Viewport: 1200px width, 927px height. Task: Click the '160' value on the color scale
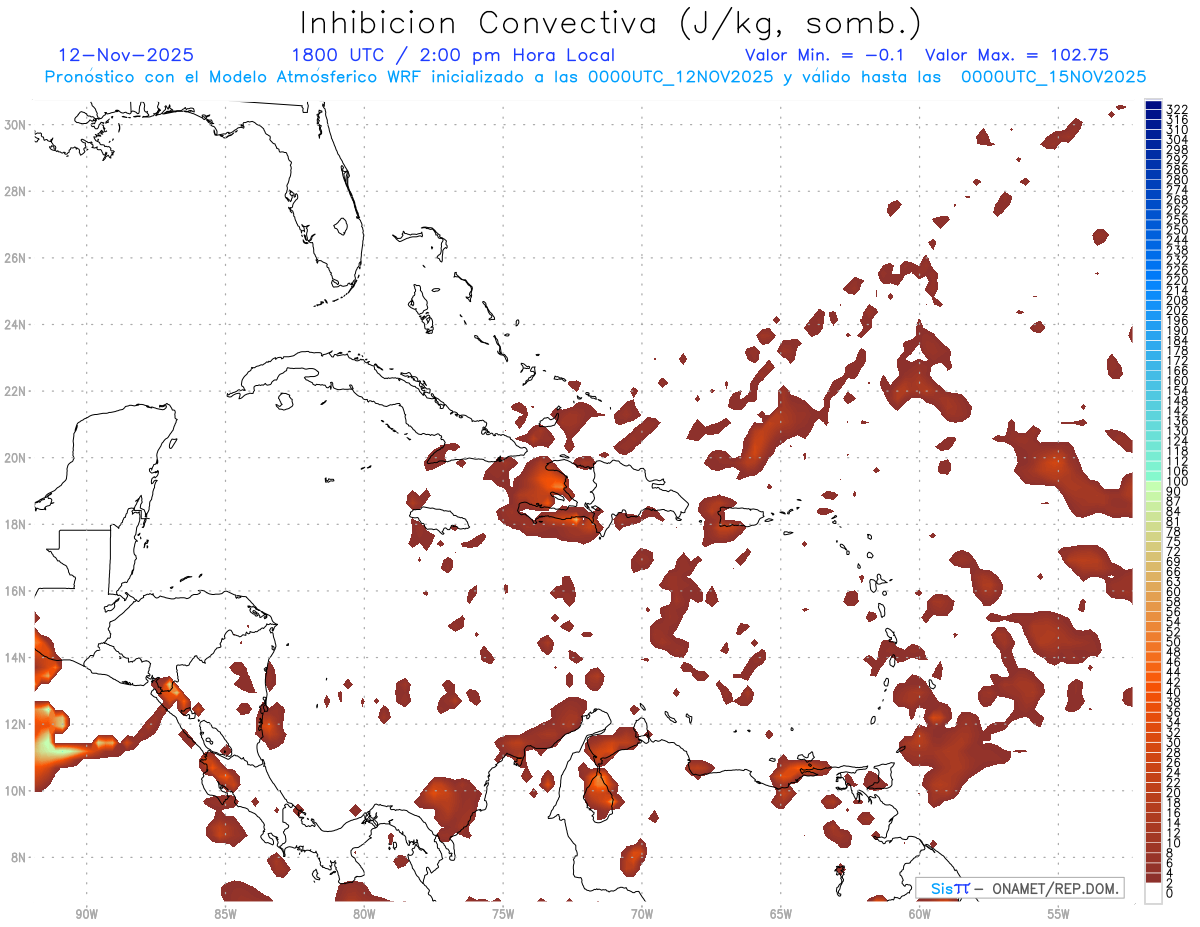[1177, 381]
